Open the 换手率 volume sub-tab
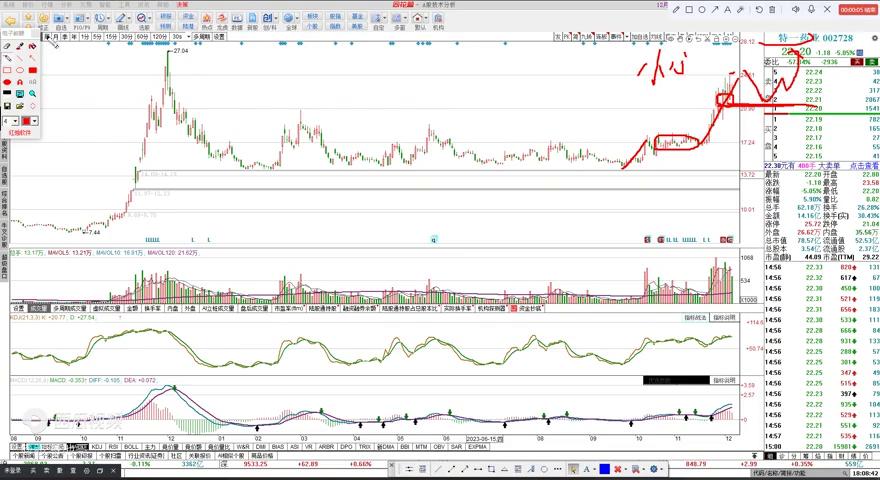880x480 pixels. click(153, 308)
